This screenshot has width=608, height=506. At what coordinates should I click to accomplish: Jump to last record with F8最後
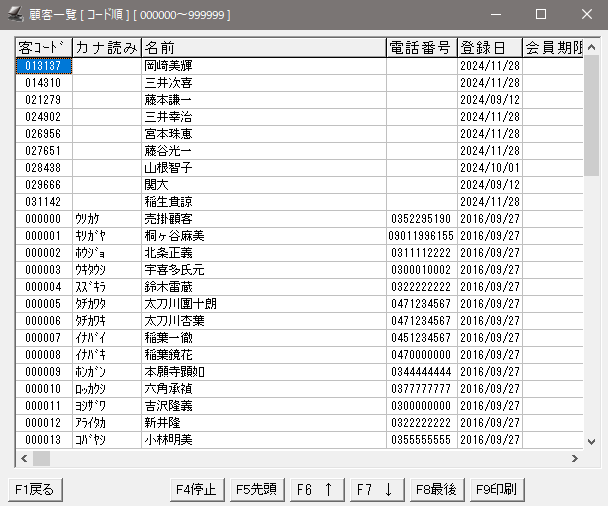click(436, 489)
